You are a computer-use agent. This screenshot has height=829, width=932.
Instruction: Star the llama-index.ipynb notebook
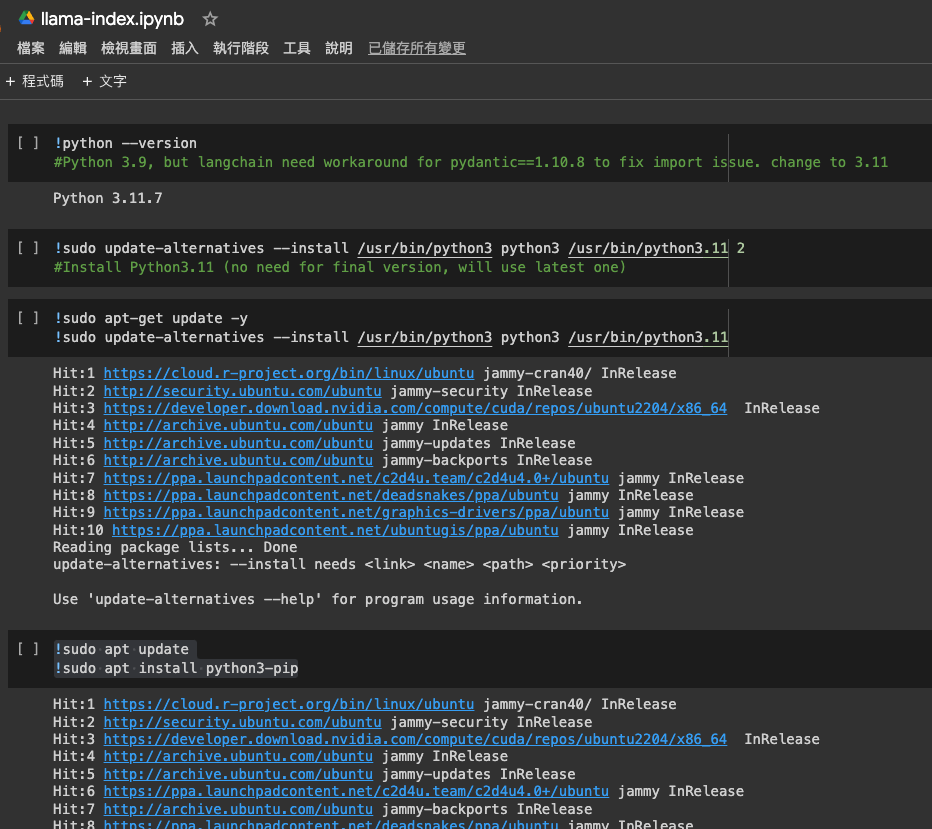pyautogui.click(x=210, y=19)
